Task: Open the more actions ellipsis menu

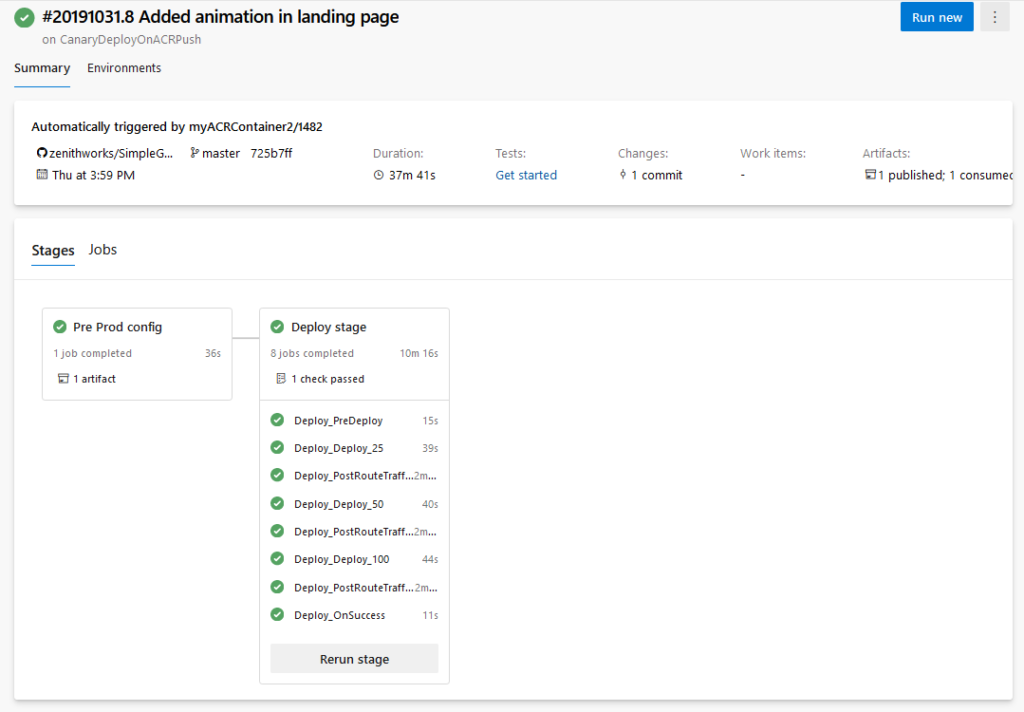Action: coord(994,17)
